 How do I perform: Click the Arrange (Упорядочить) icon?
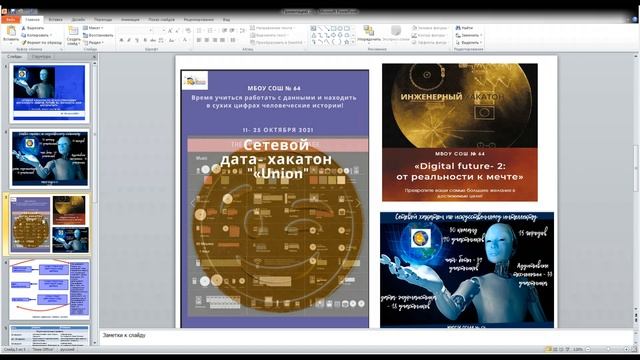click(x=369, y=31)
